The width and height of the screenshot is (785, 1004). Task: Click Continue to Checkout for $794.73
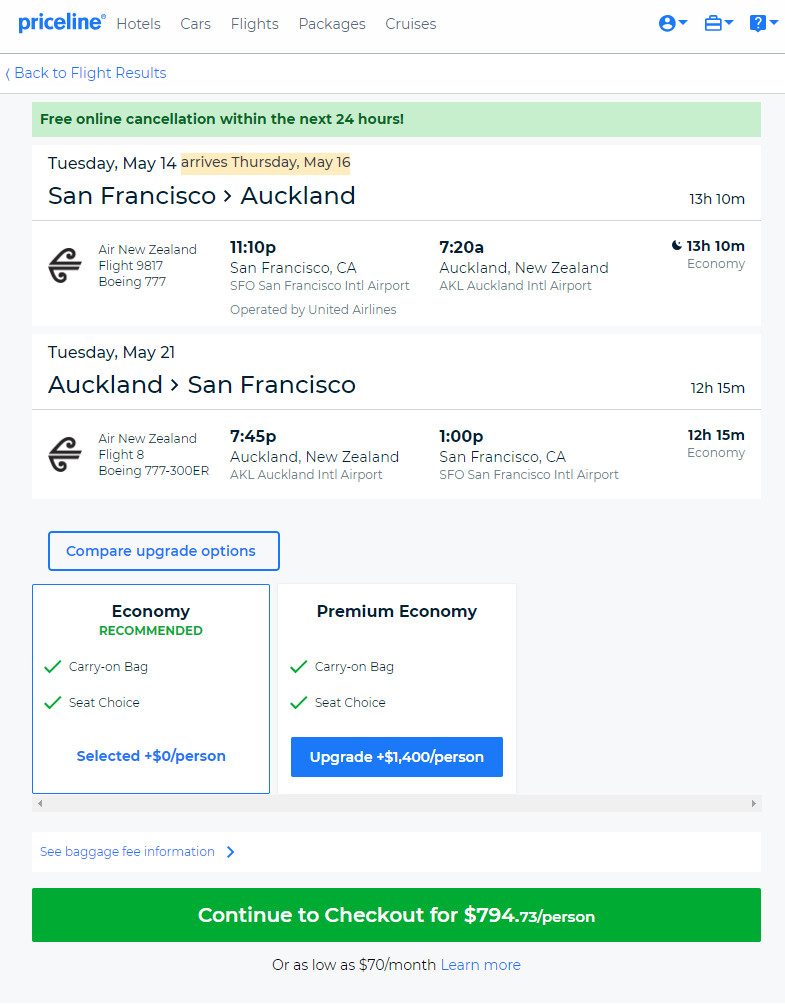click(x=396, y=914)
